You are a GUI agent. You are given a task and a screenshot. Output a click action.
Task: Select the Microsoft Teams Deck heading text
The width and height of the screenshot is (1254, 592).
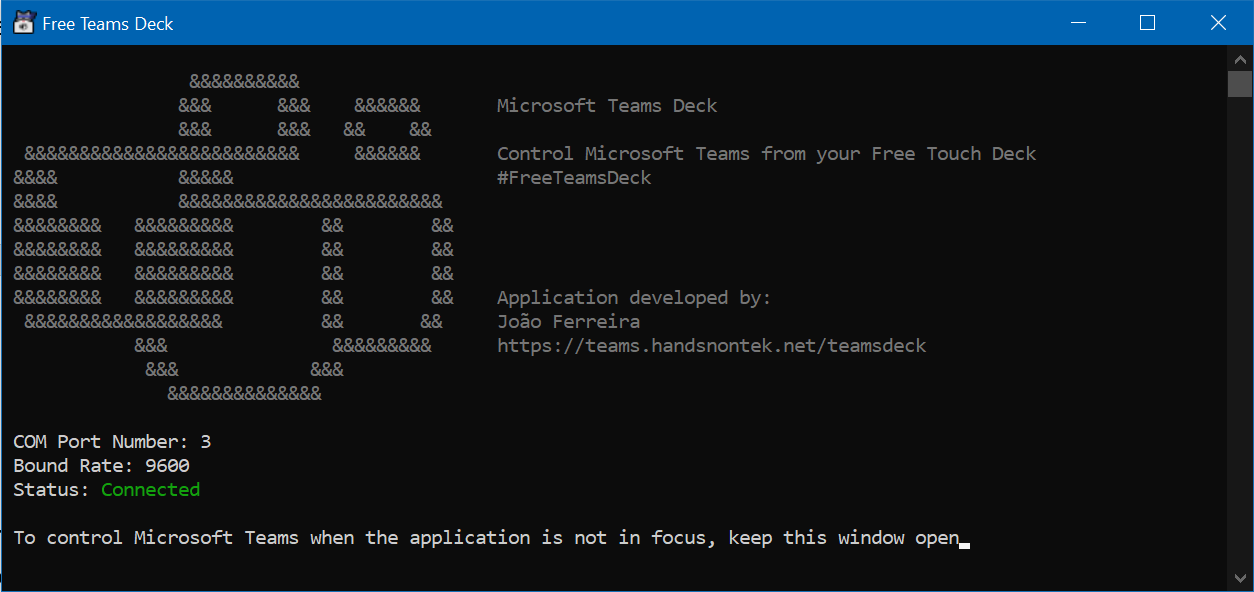tap(607, 105)
